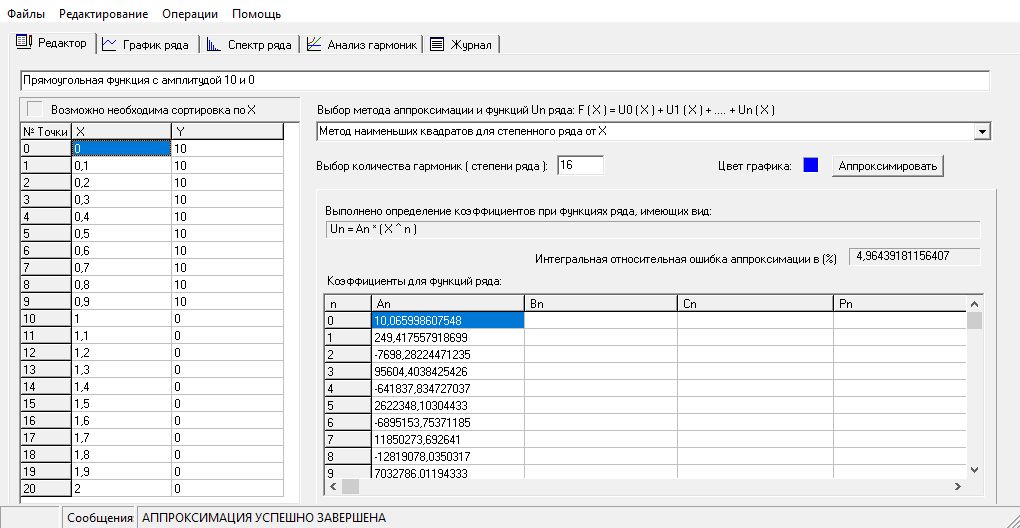Pick the blue graph color swatch
Viewport: 1020px width, 528px height.
point(810,165)
